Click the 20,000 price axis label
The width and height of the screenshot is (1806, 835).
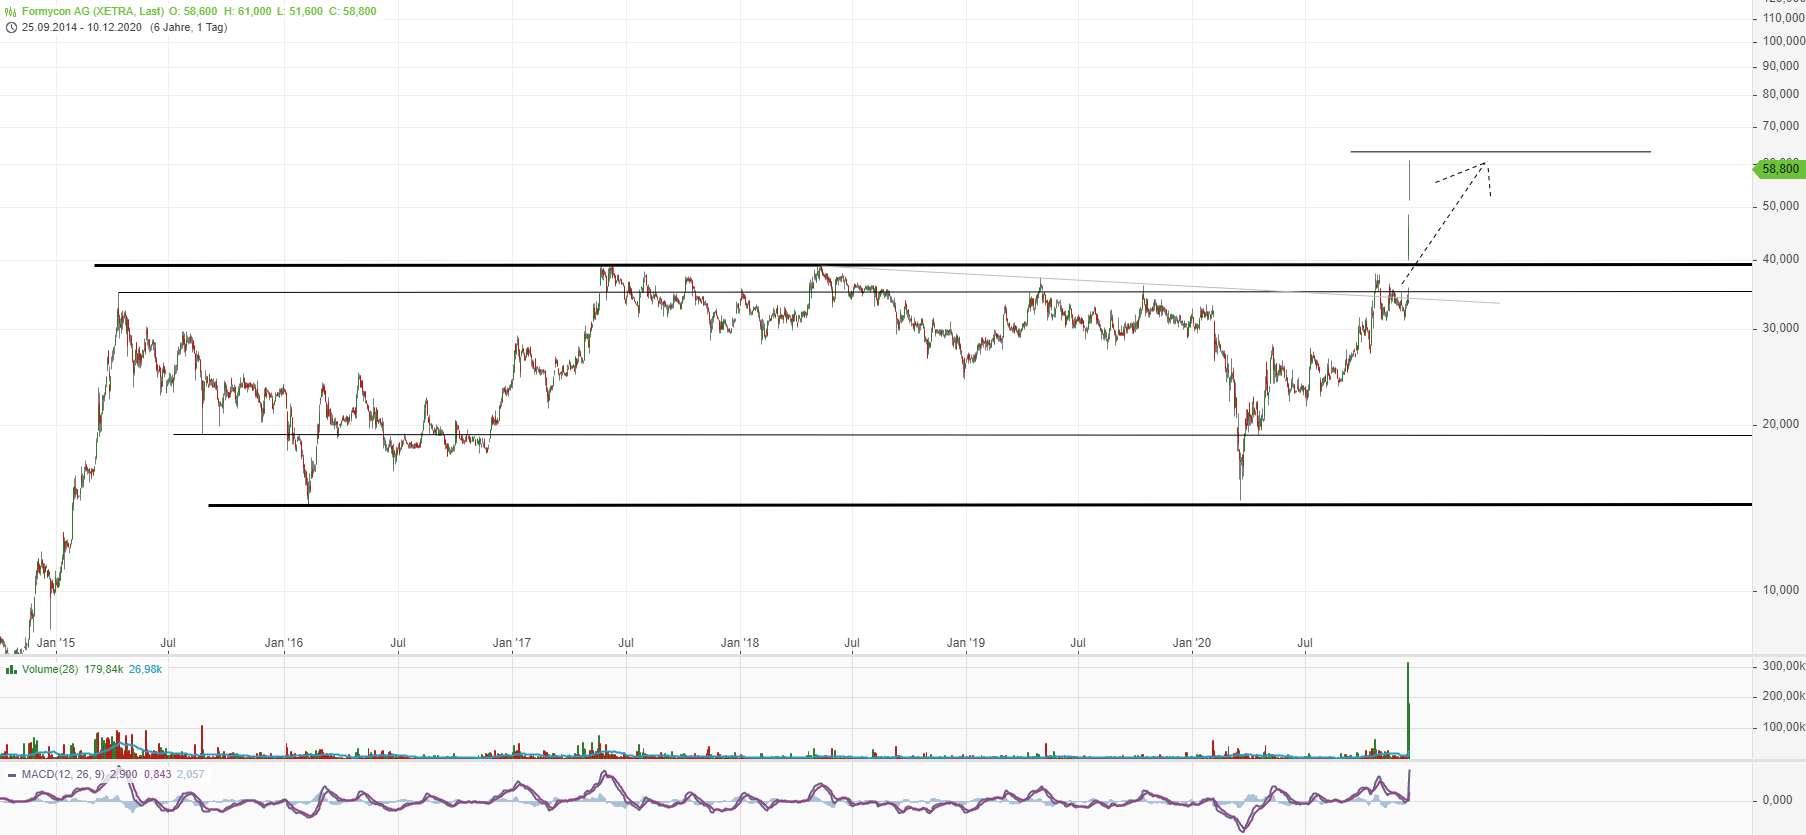[x=1780, y=424]
